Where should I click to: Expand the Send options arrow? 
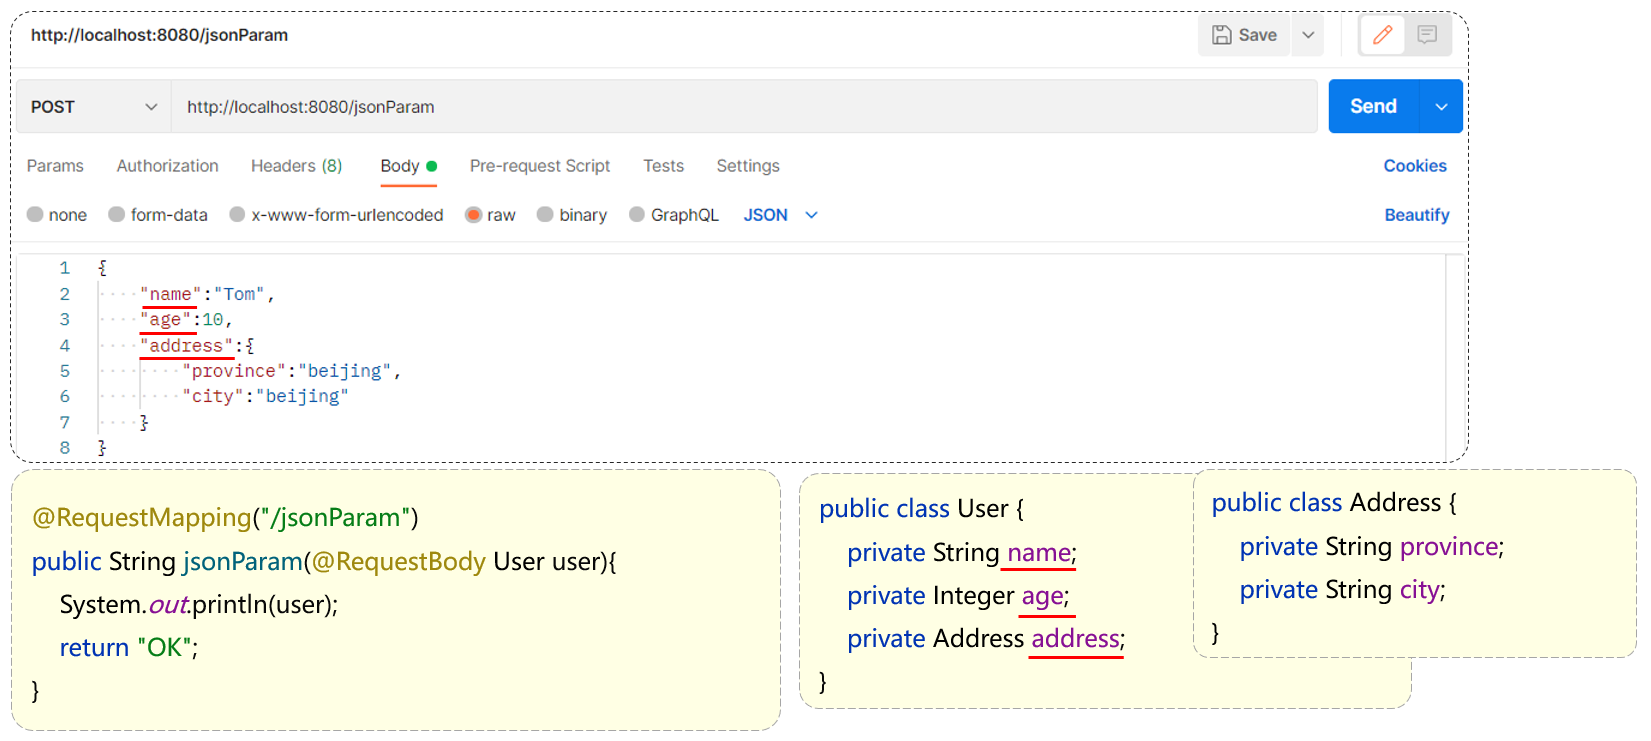[x=1441, y=107]
